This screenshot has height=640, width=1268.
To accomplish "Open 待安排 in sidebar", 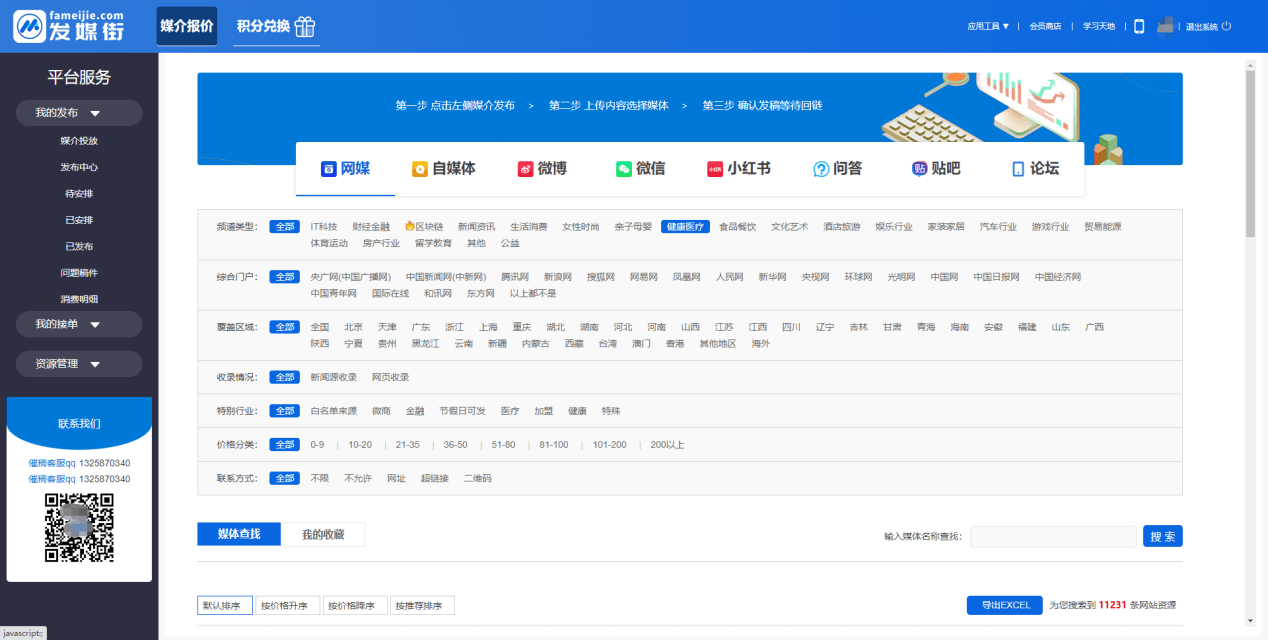I will [x=79, y=193].
